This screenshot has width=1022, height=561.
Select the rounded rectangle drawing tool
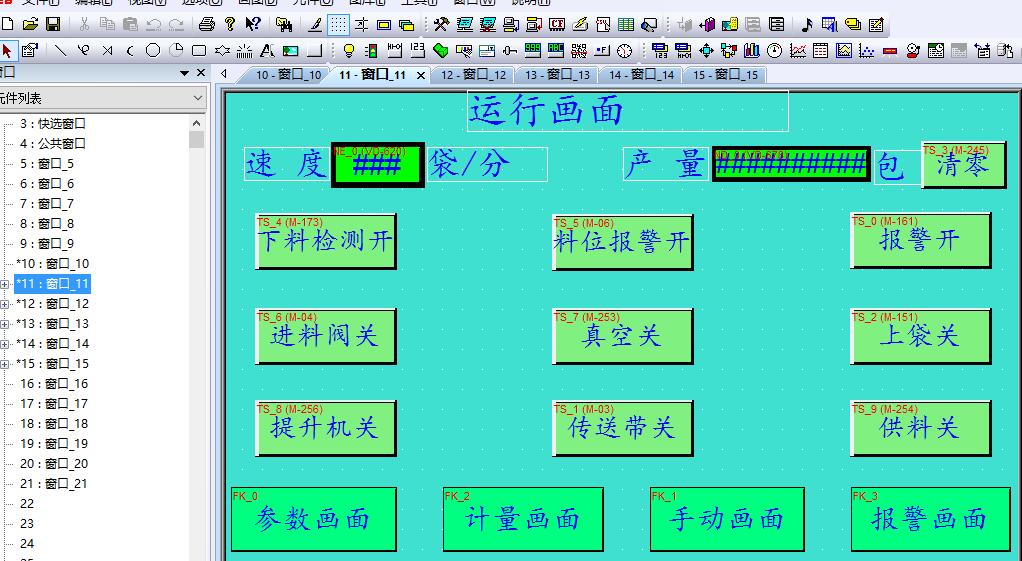pyautogui.click(x=198, y=50)
